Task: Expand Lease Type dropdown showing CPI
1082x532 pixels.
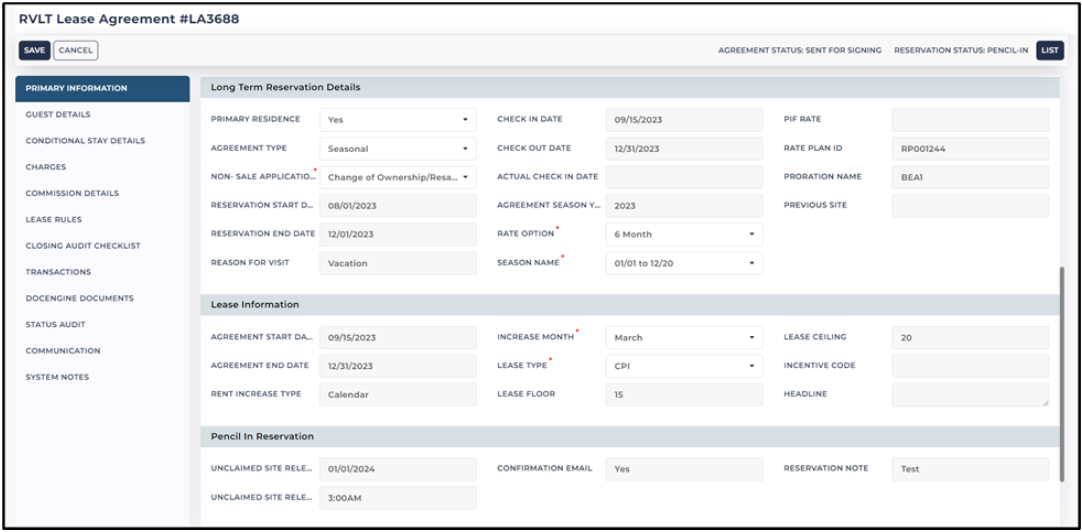Action: coord(685,366)
